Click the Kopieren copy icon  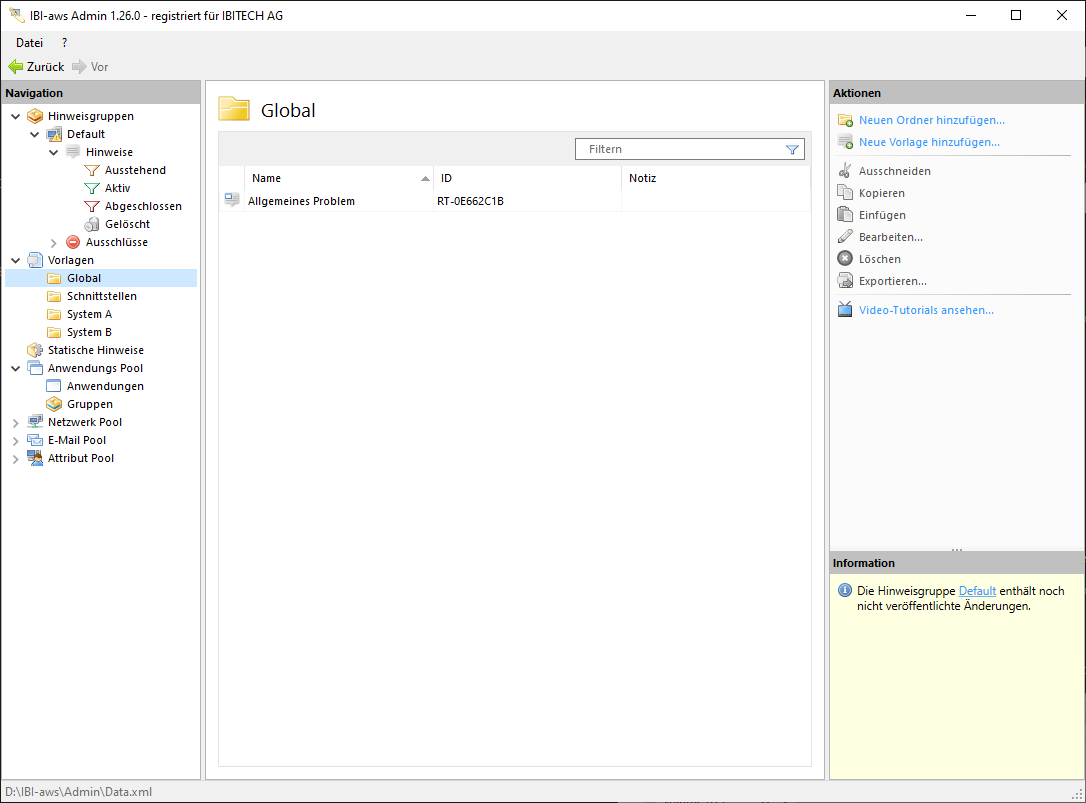(845, 193)
